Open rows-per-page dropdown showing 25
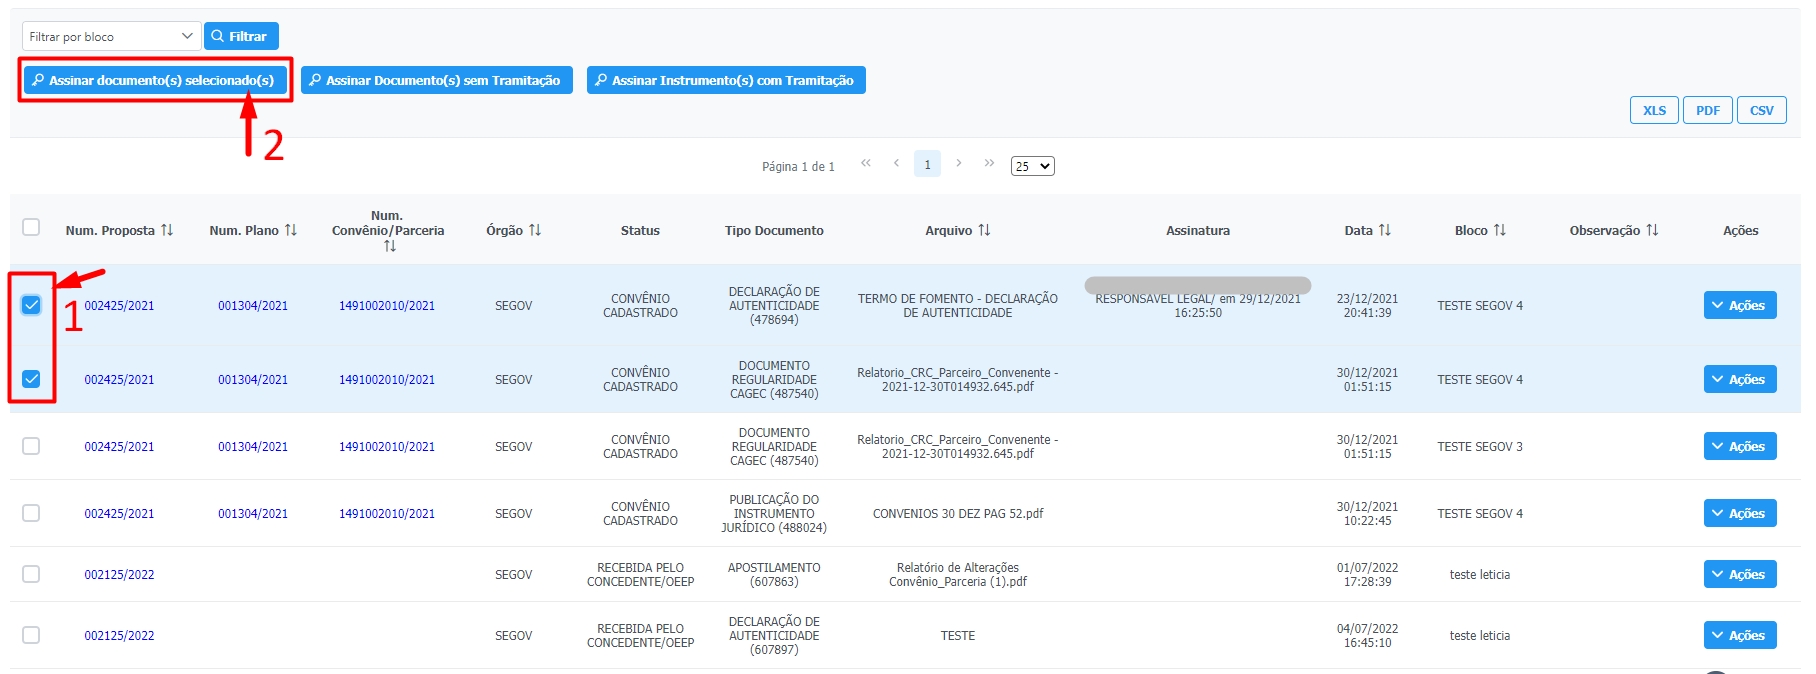The height and width of the screenshot is (674, 1816). point(1032,166)
